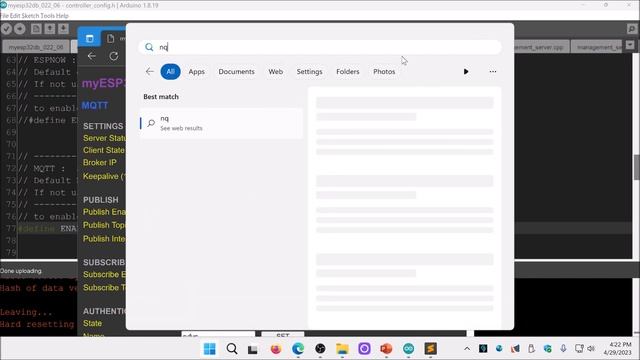Switch to Arduino IDE on the taskbar
This screenshot has height=360, width=640.
point(408,349)
